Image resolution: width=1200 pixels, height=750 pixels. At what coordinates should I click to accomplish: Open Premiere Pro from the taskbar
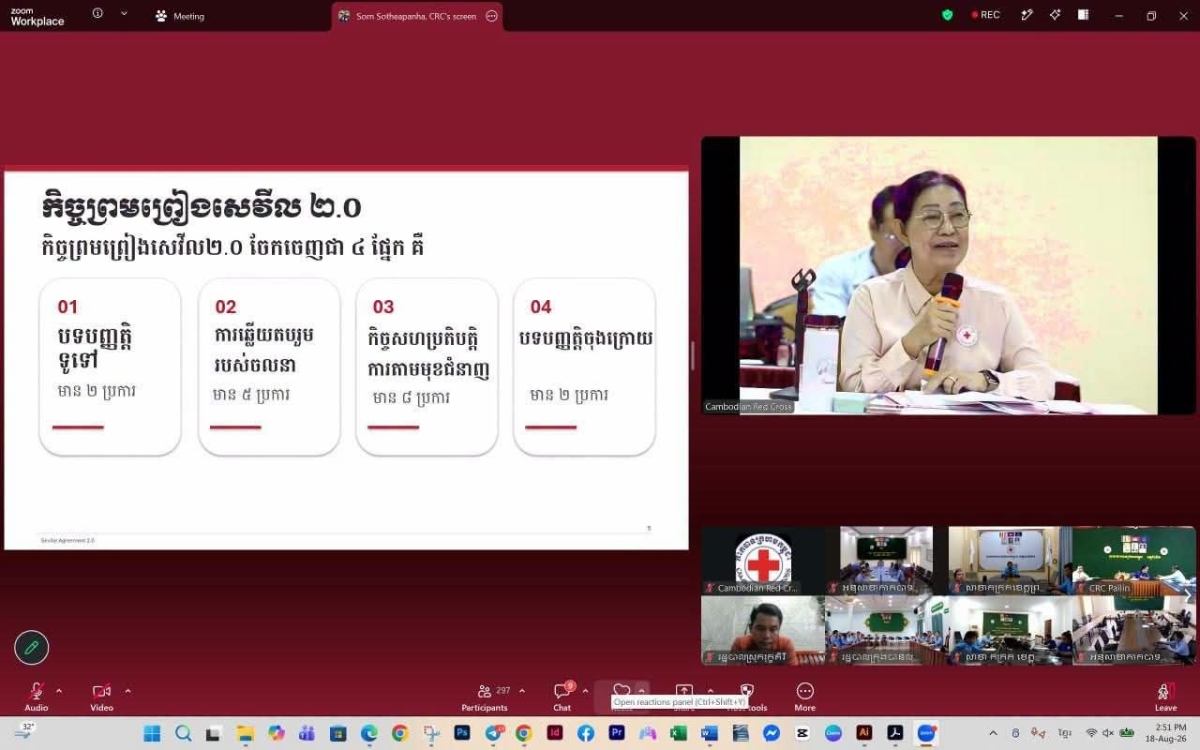(x=617, y=733)
